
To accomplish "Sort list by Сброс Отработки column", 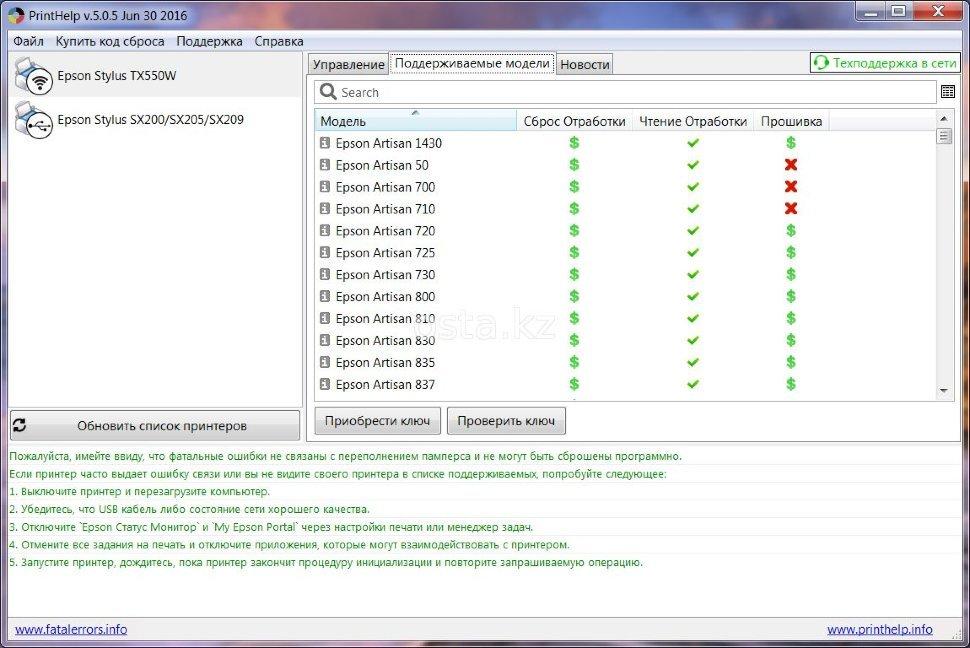I will 574,121.
